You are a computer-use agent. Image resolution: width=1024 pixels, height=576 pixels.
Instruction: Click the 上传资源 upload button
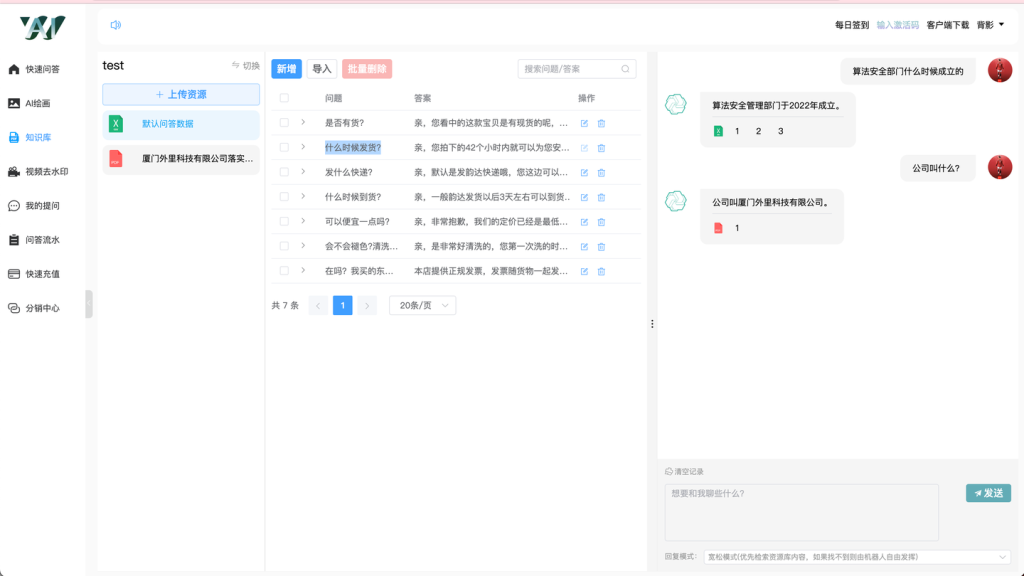point(181,94)
